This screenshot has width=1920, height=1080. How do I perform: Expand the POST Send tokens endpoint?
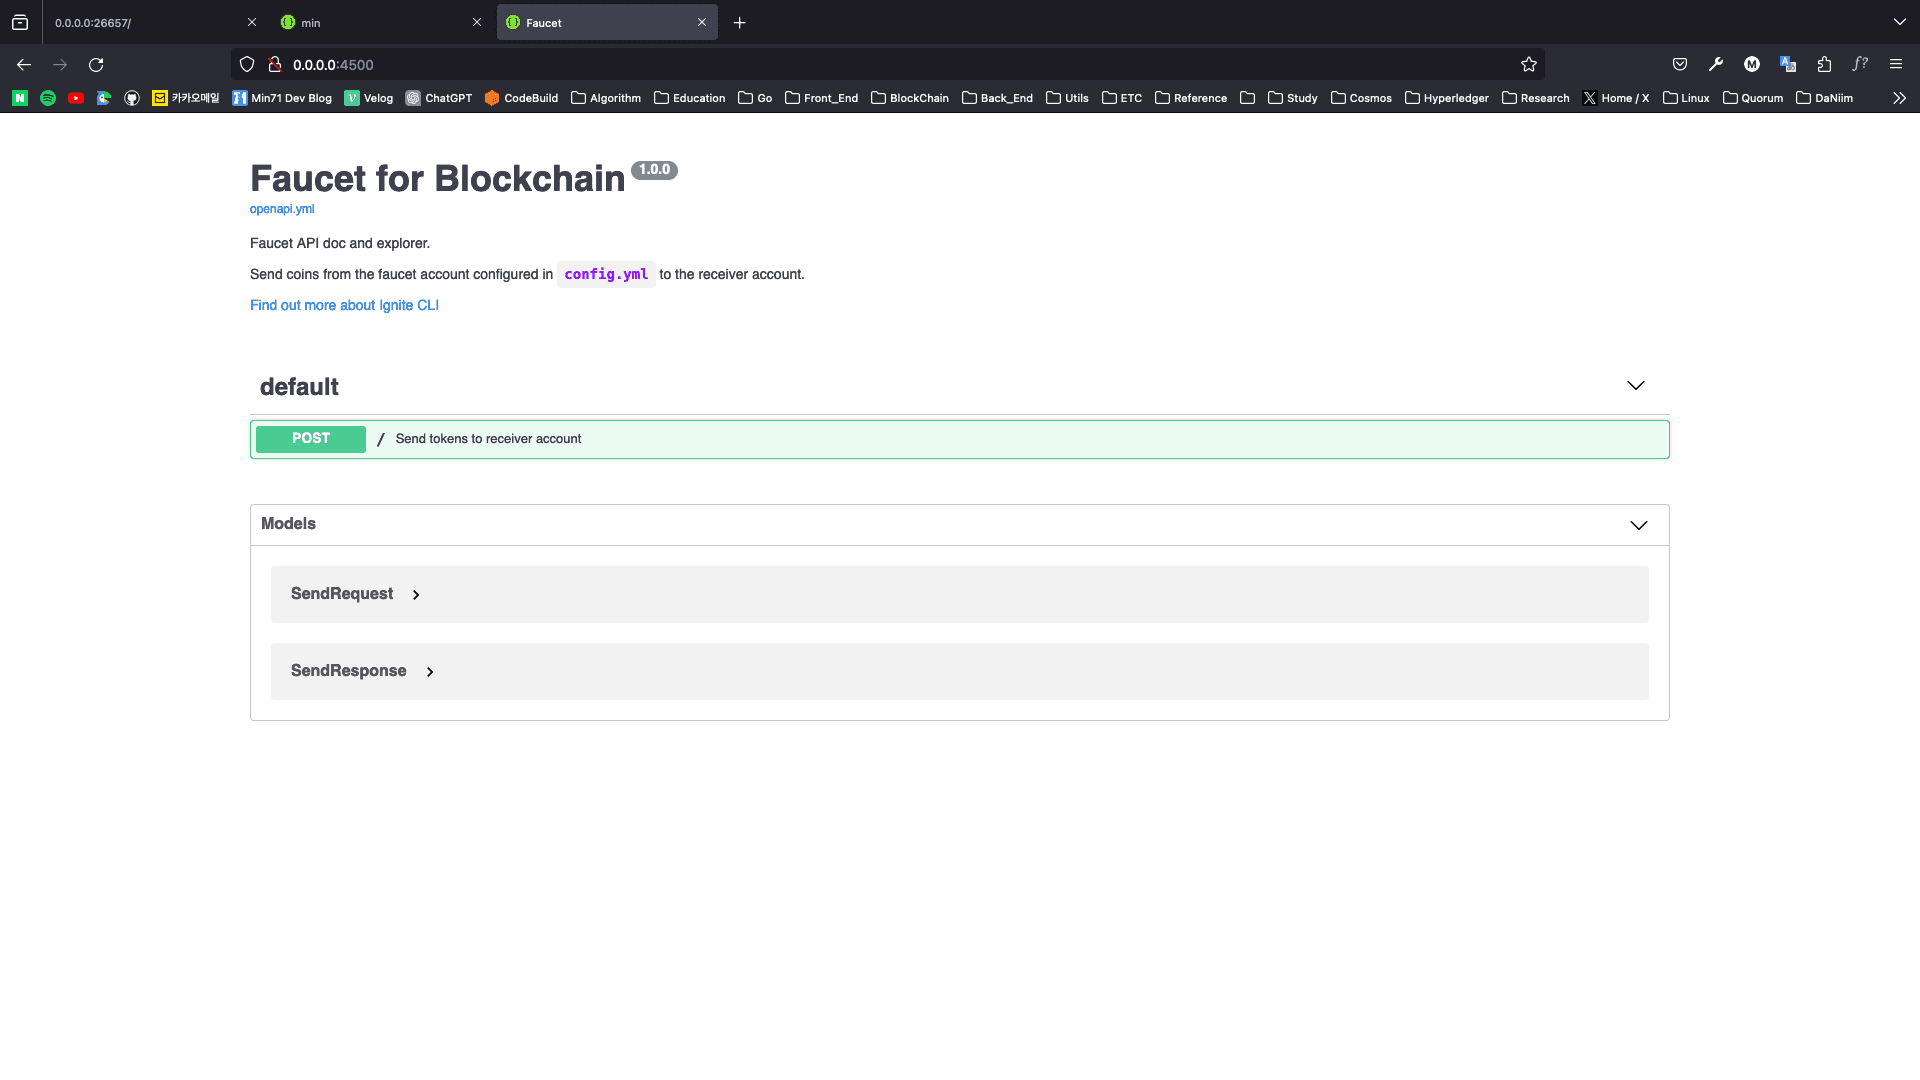[x=960, y=439]
